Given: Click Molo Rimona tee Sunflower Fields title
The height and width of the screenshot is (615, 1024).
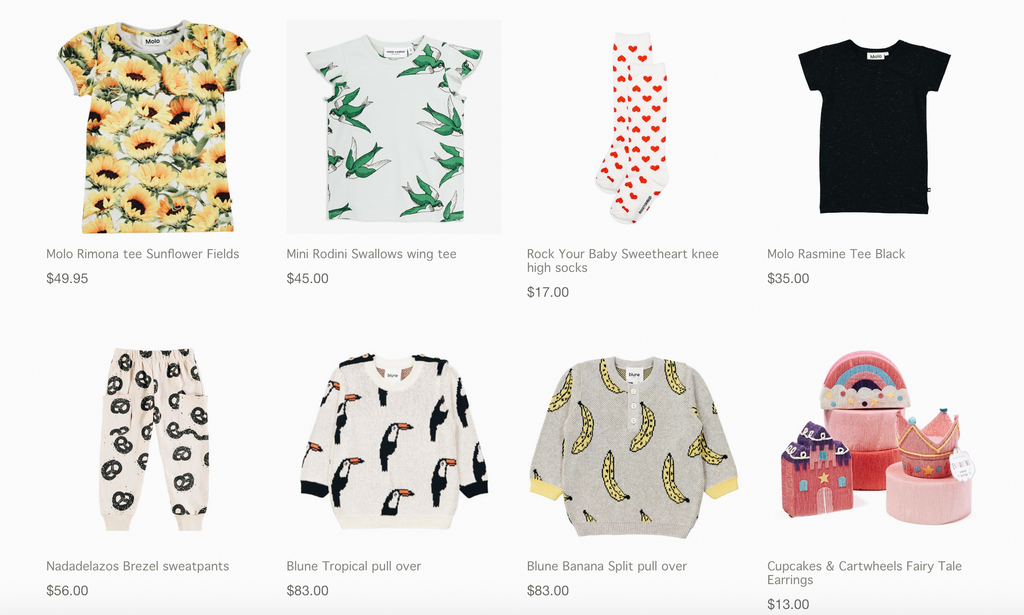Looking at the screenshot, I should click(x=142, y=254).
